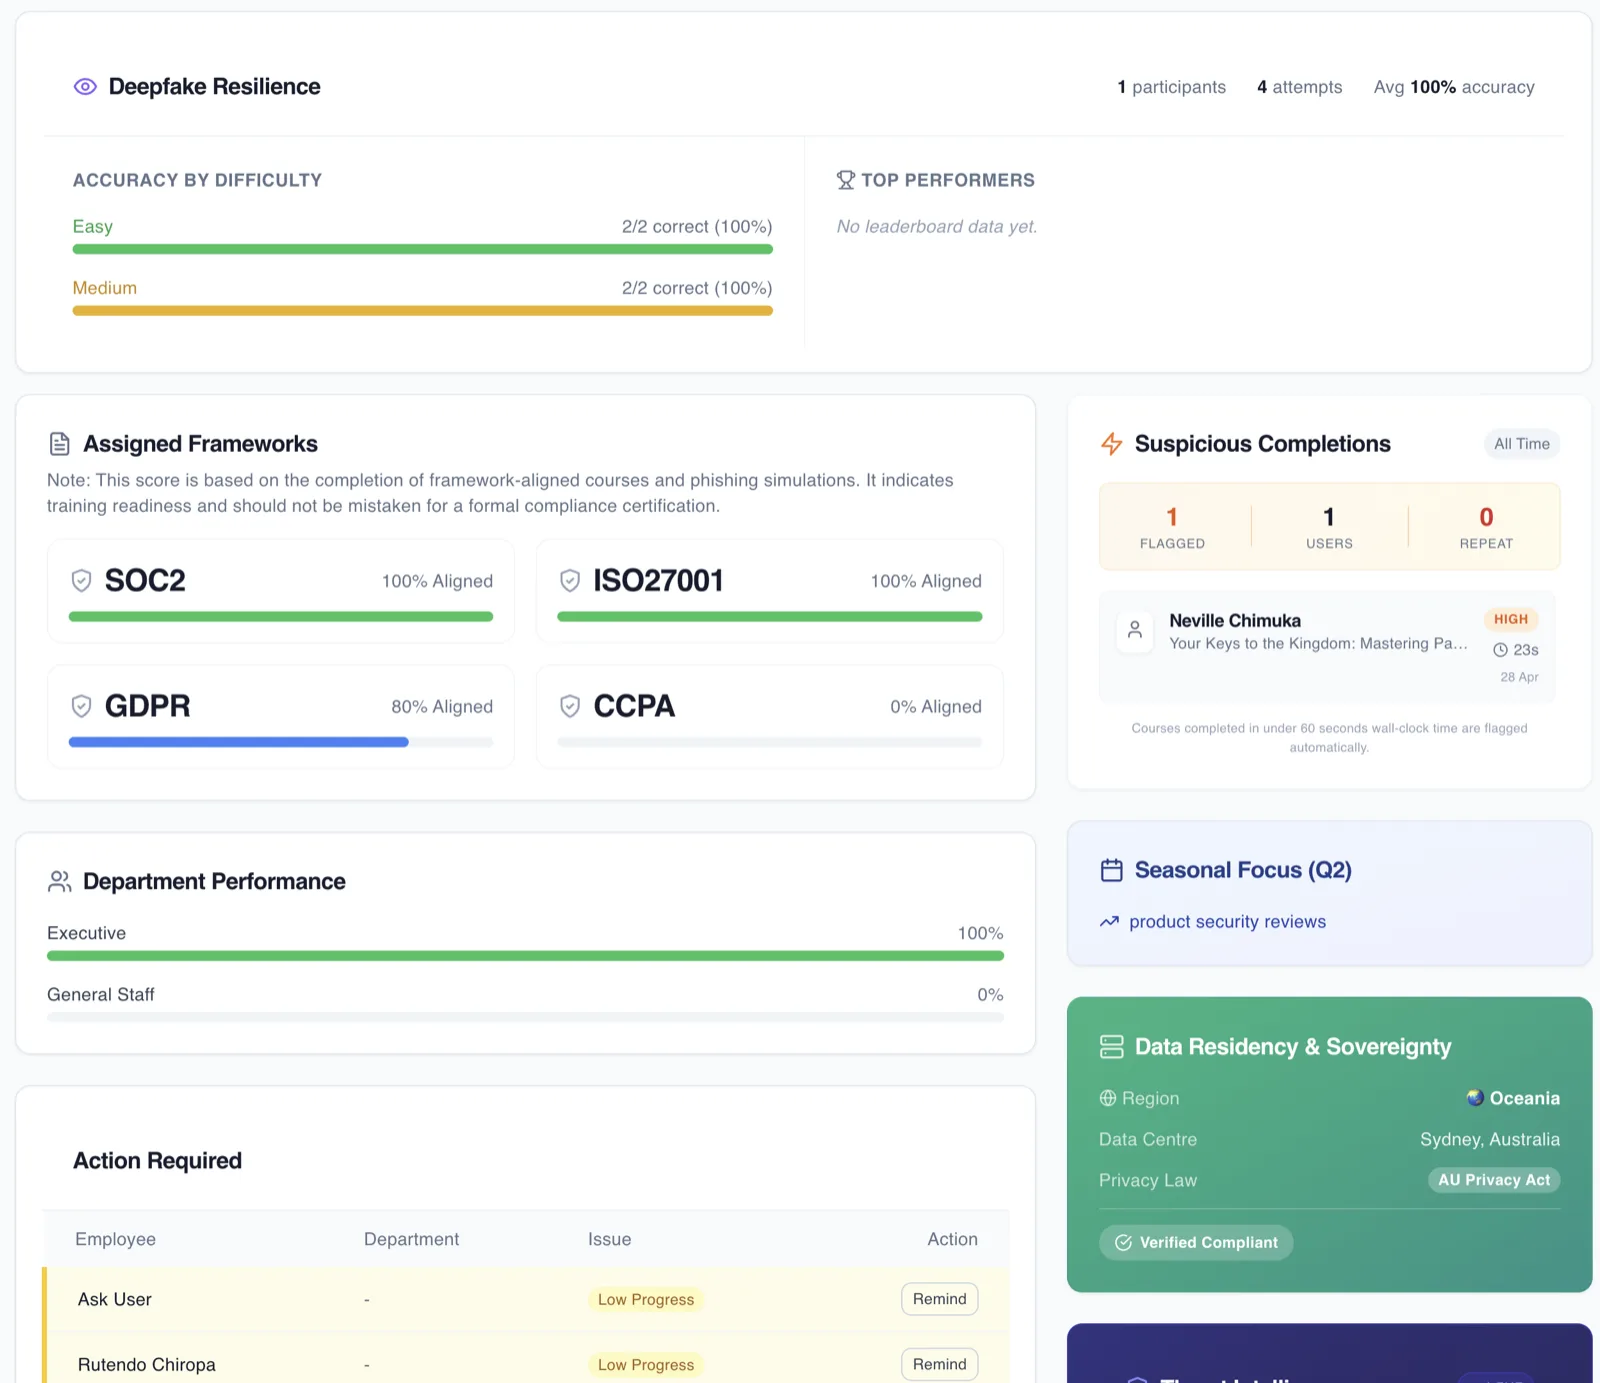Open the ISO27001 framework card
Image resolution: width=1600 pixels, height=1383 pixels.
coord(770,591)
